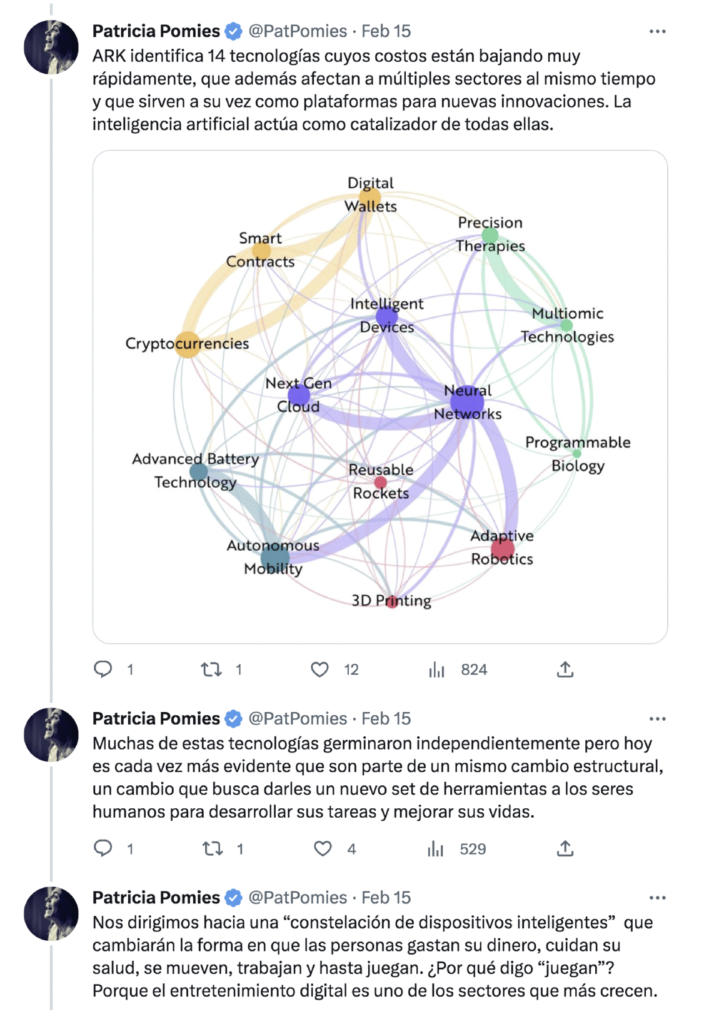The image size is (709, 1024).
Task: Retweet the second tweet with 1 retweet
Action: pos(211,848)
